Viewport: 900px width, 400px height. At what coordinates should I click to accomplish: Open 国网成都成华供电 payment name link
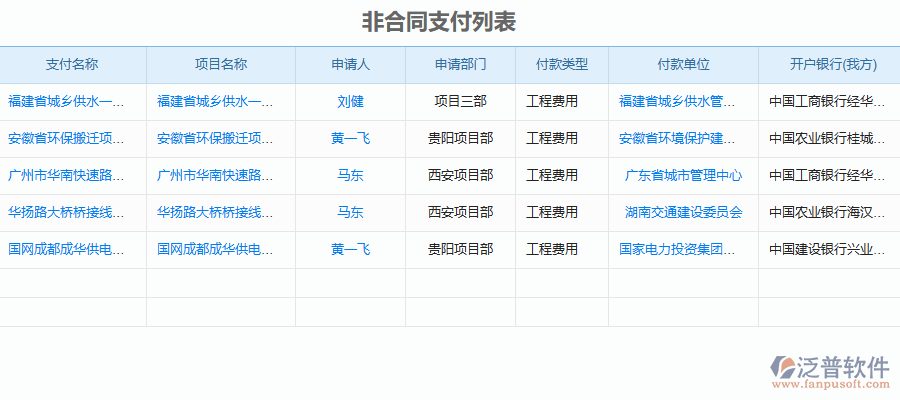tap(66, 249)
